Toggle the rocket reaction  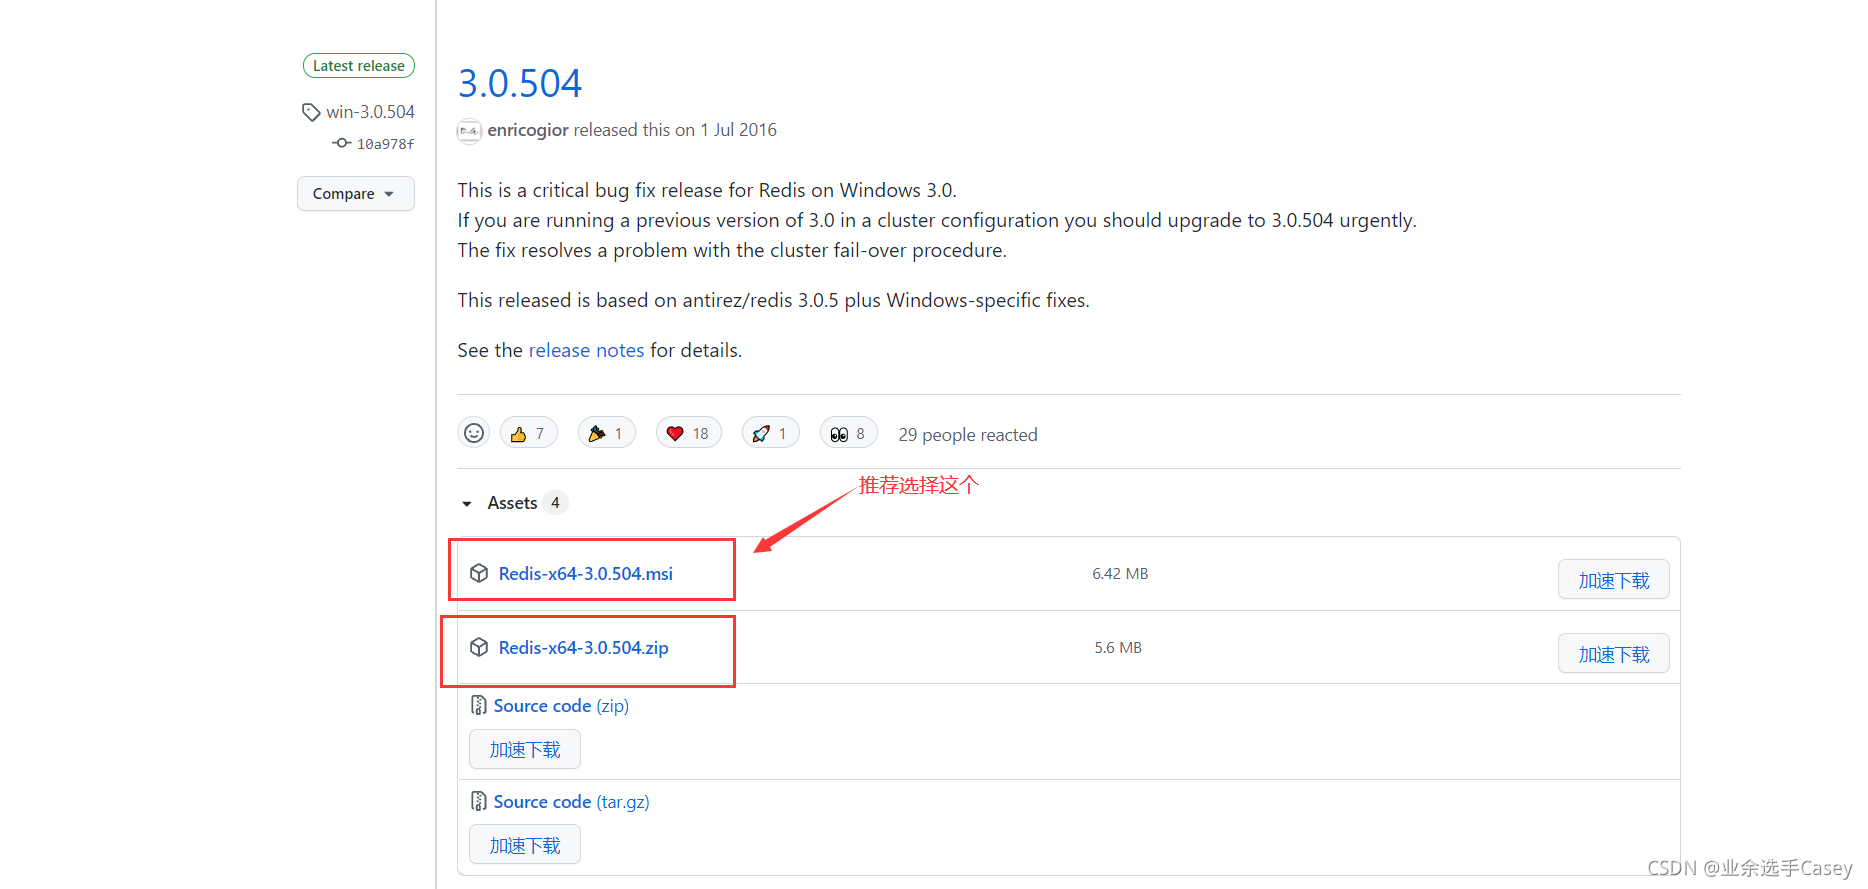pyautogui.click(x=771, y=433)
